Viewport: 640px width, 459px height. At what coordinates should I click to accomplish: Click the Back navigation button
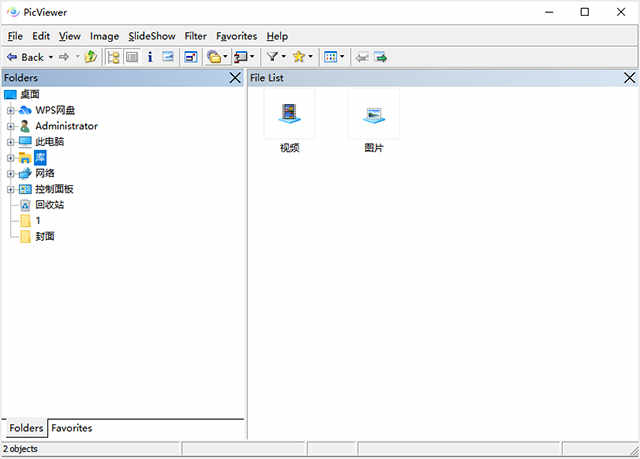24,57
